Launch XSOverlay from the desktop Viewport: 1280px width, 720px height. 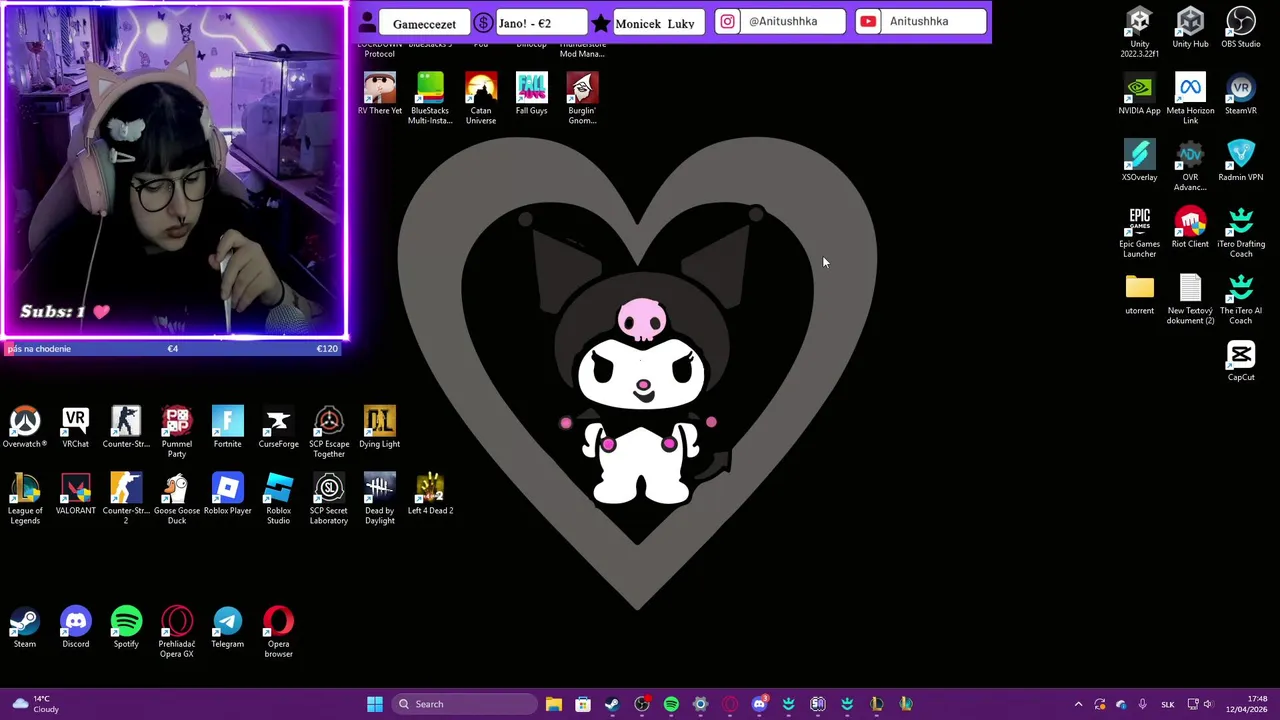point(1139,161)
